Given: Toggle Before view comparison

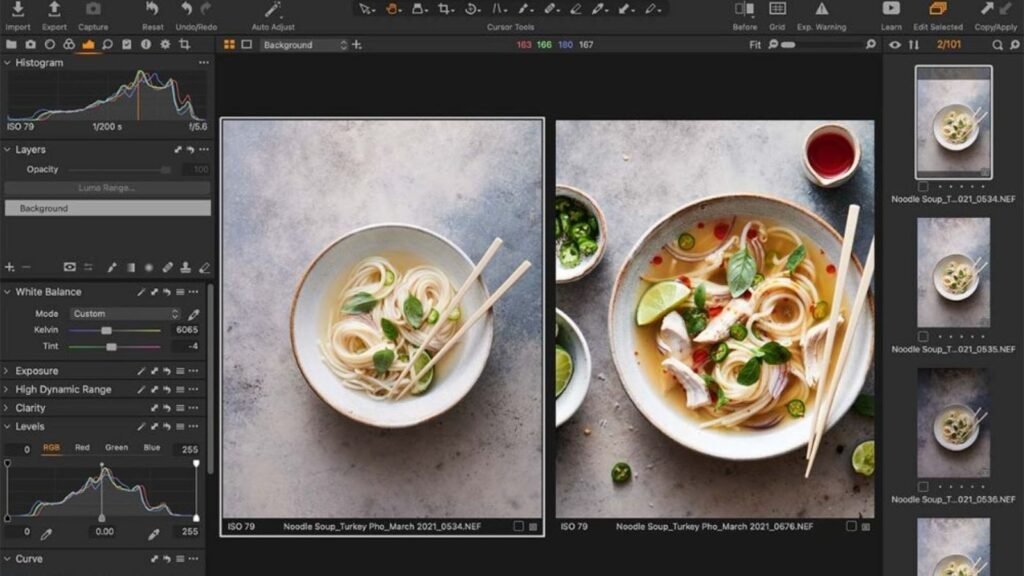Looking at the screenshot, I should pos(745,9).
